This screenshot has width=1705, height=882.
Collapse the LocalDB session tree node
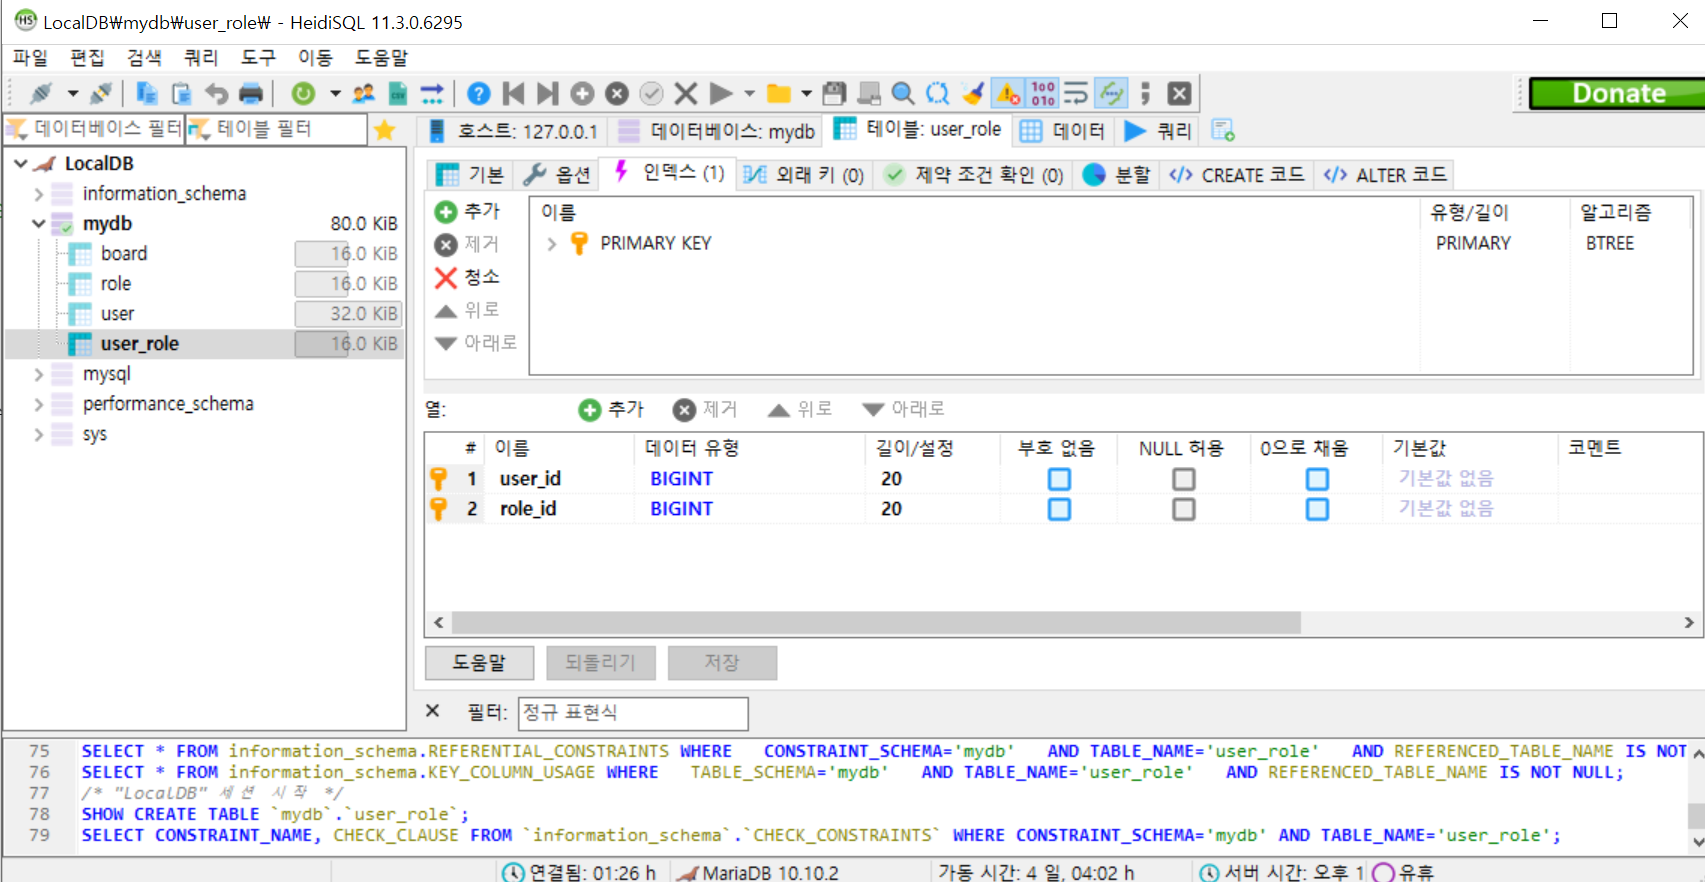point(20,163)
